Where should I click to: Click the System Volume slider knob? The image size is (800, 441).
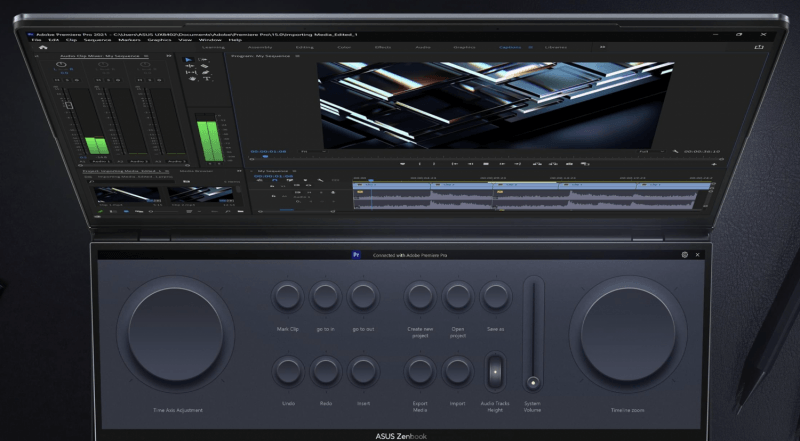click(x=533, y=382)
